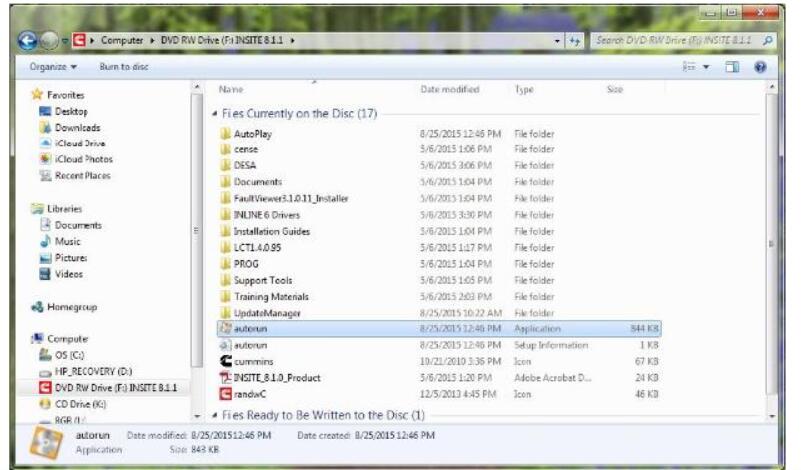Open the Music library

[67, 242]
